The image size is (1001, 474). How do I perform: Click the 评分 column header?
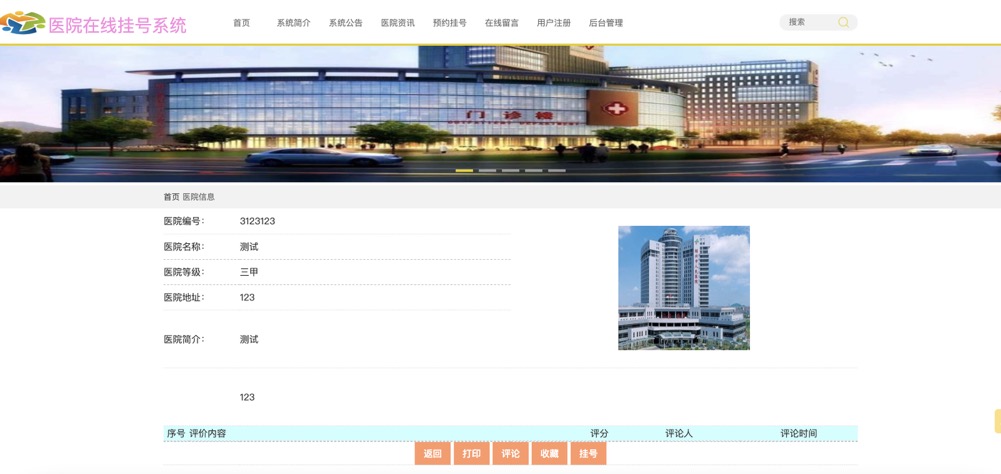click(599, 433)
